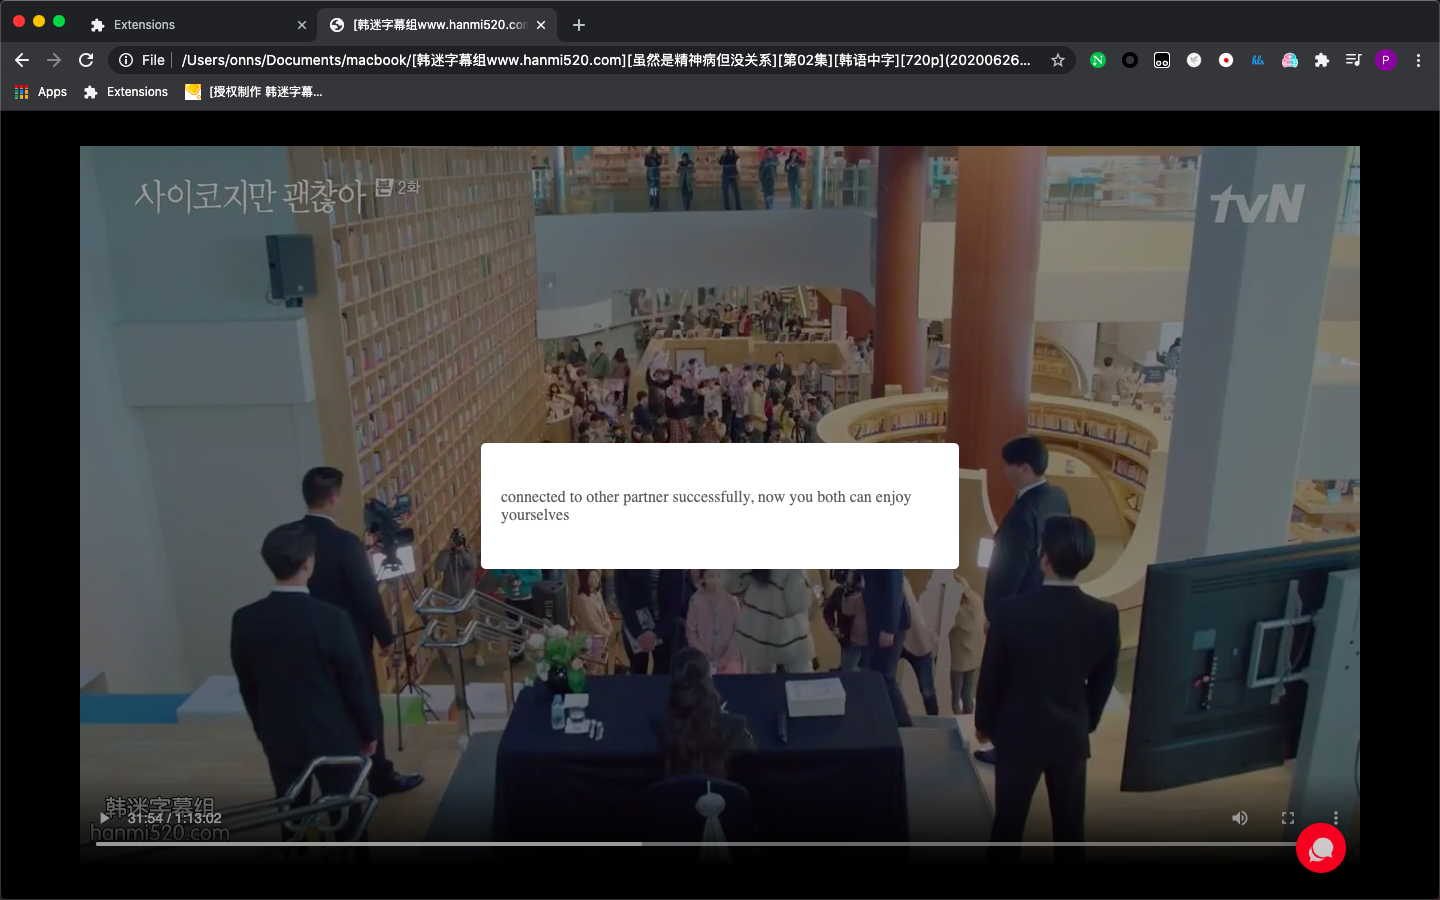Open the purple P profile menu
This screenshot has width=1440, height=900.
click(1386, 60)
